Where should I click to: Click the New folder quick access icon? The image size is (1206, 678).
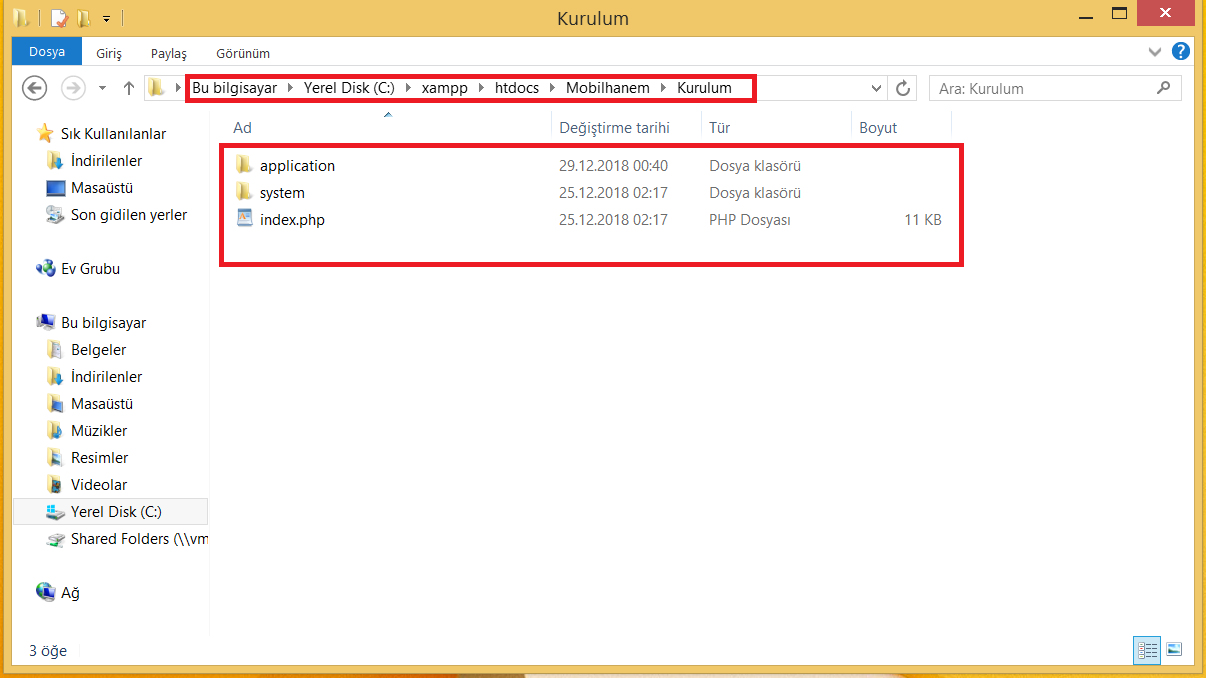coord(84,18)
